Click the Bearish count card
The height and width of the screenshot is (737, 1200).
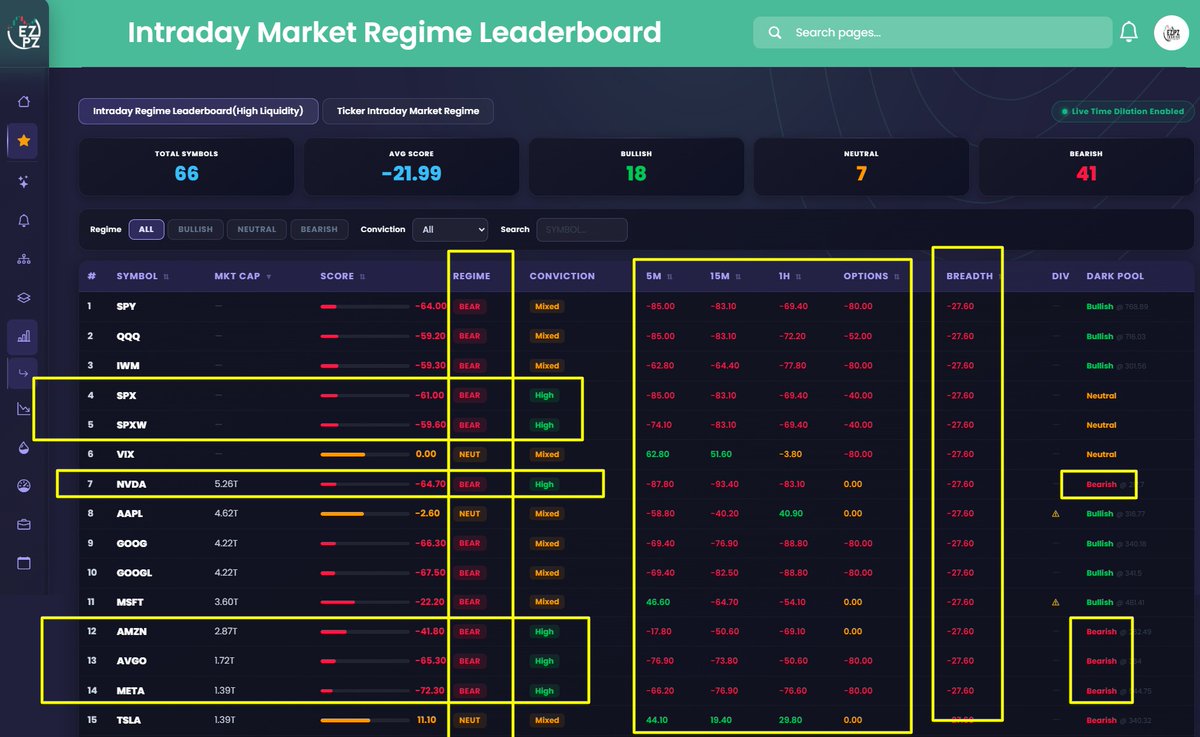coord(1086,166)
